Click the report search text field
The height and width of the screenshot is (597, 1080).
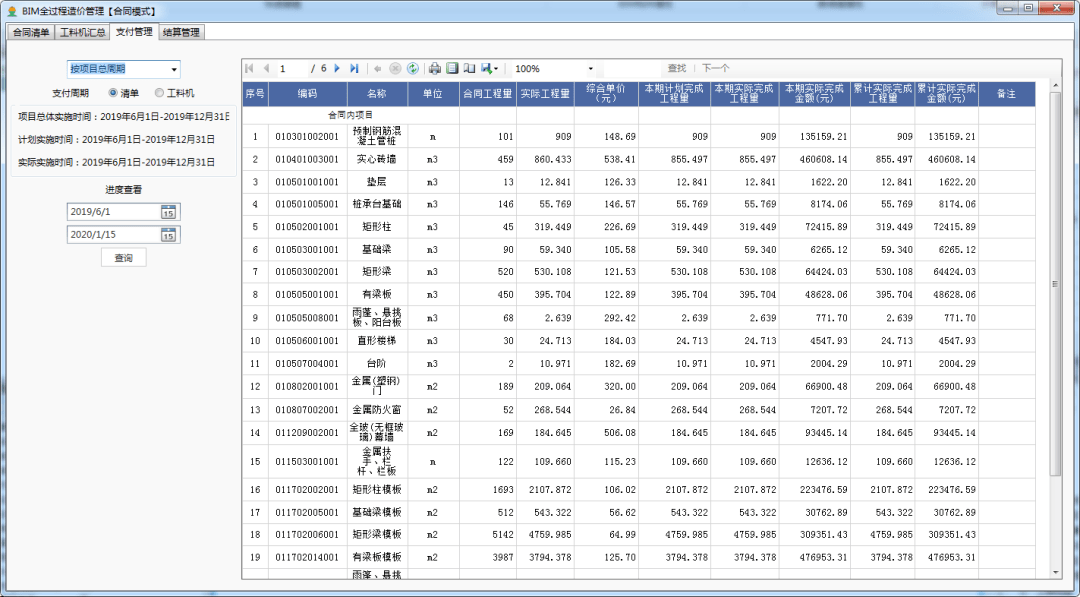tap(632, 69)
